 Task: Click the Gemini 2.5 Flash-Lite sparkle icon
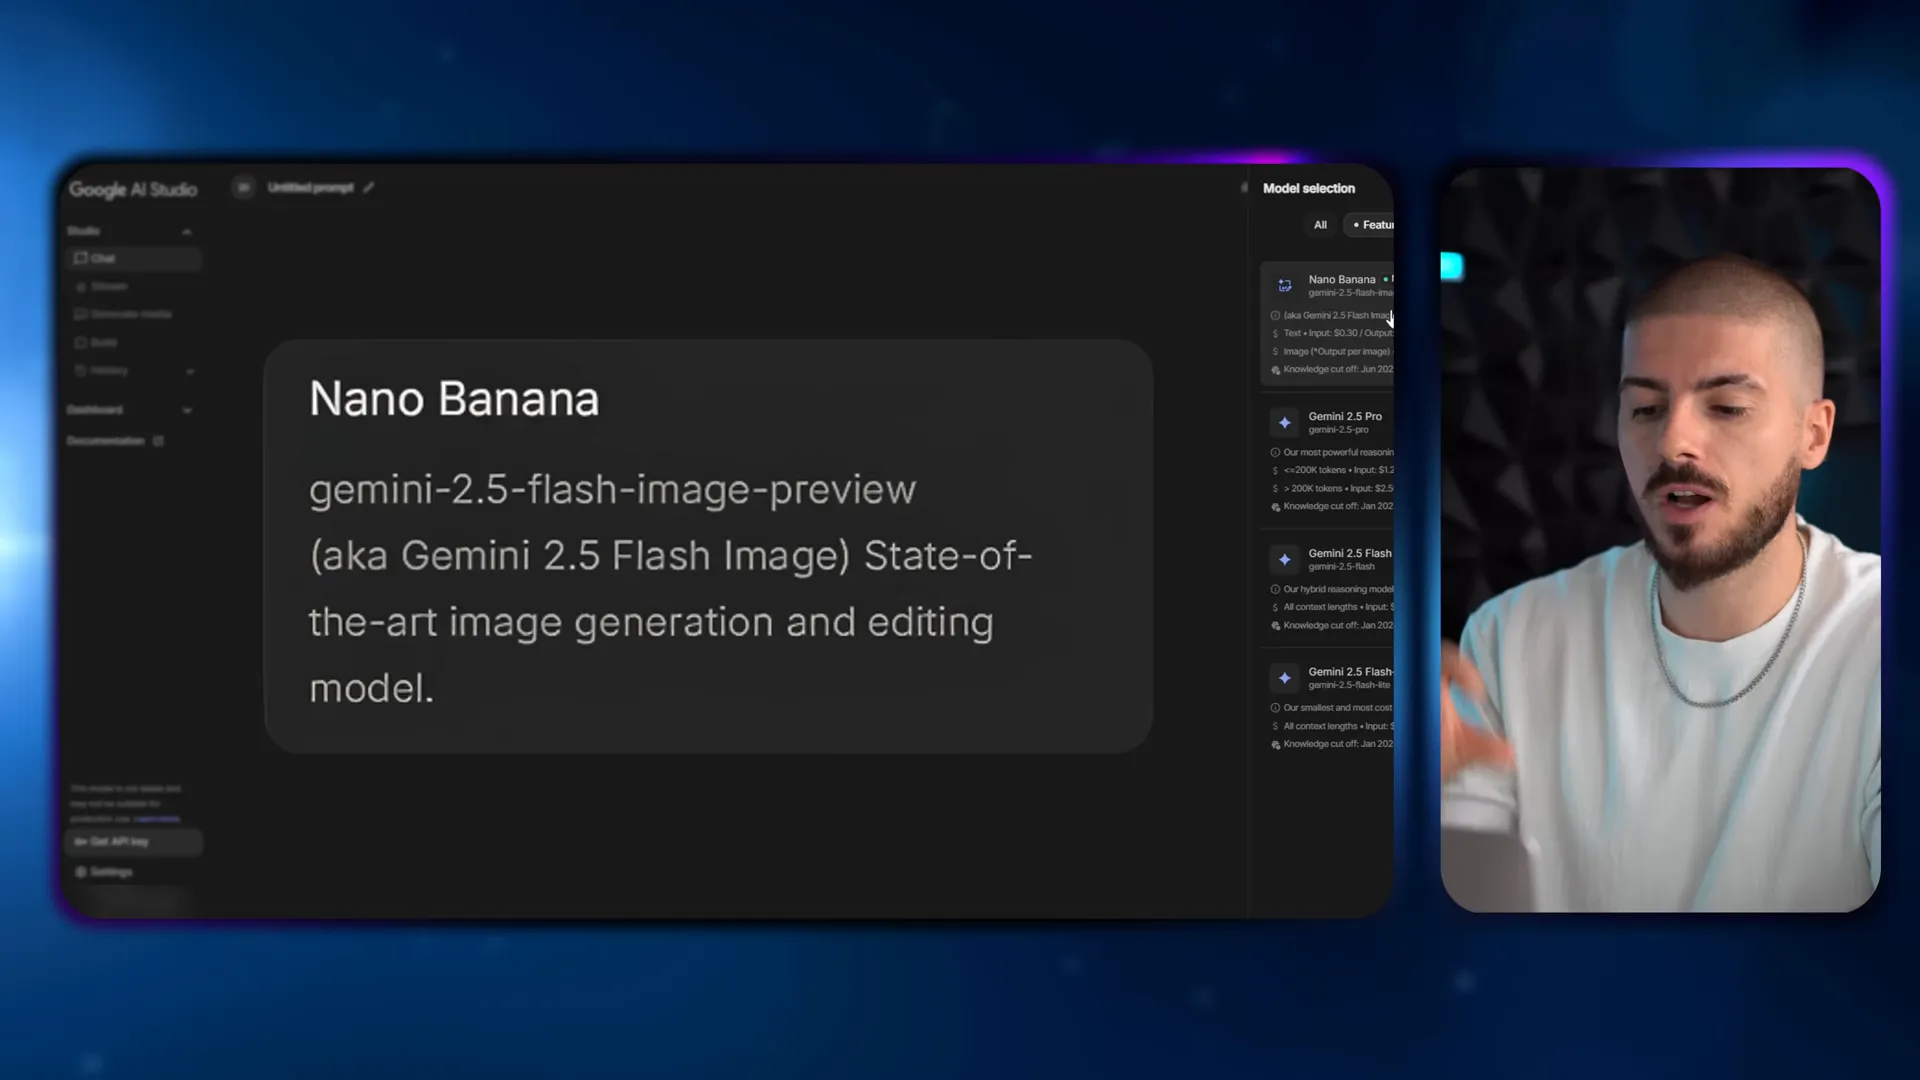coord(1285,678)
